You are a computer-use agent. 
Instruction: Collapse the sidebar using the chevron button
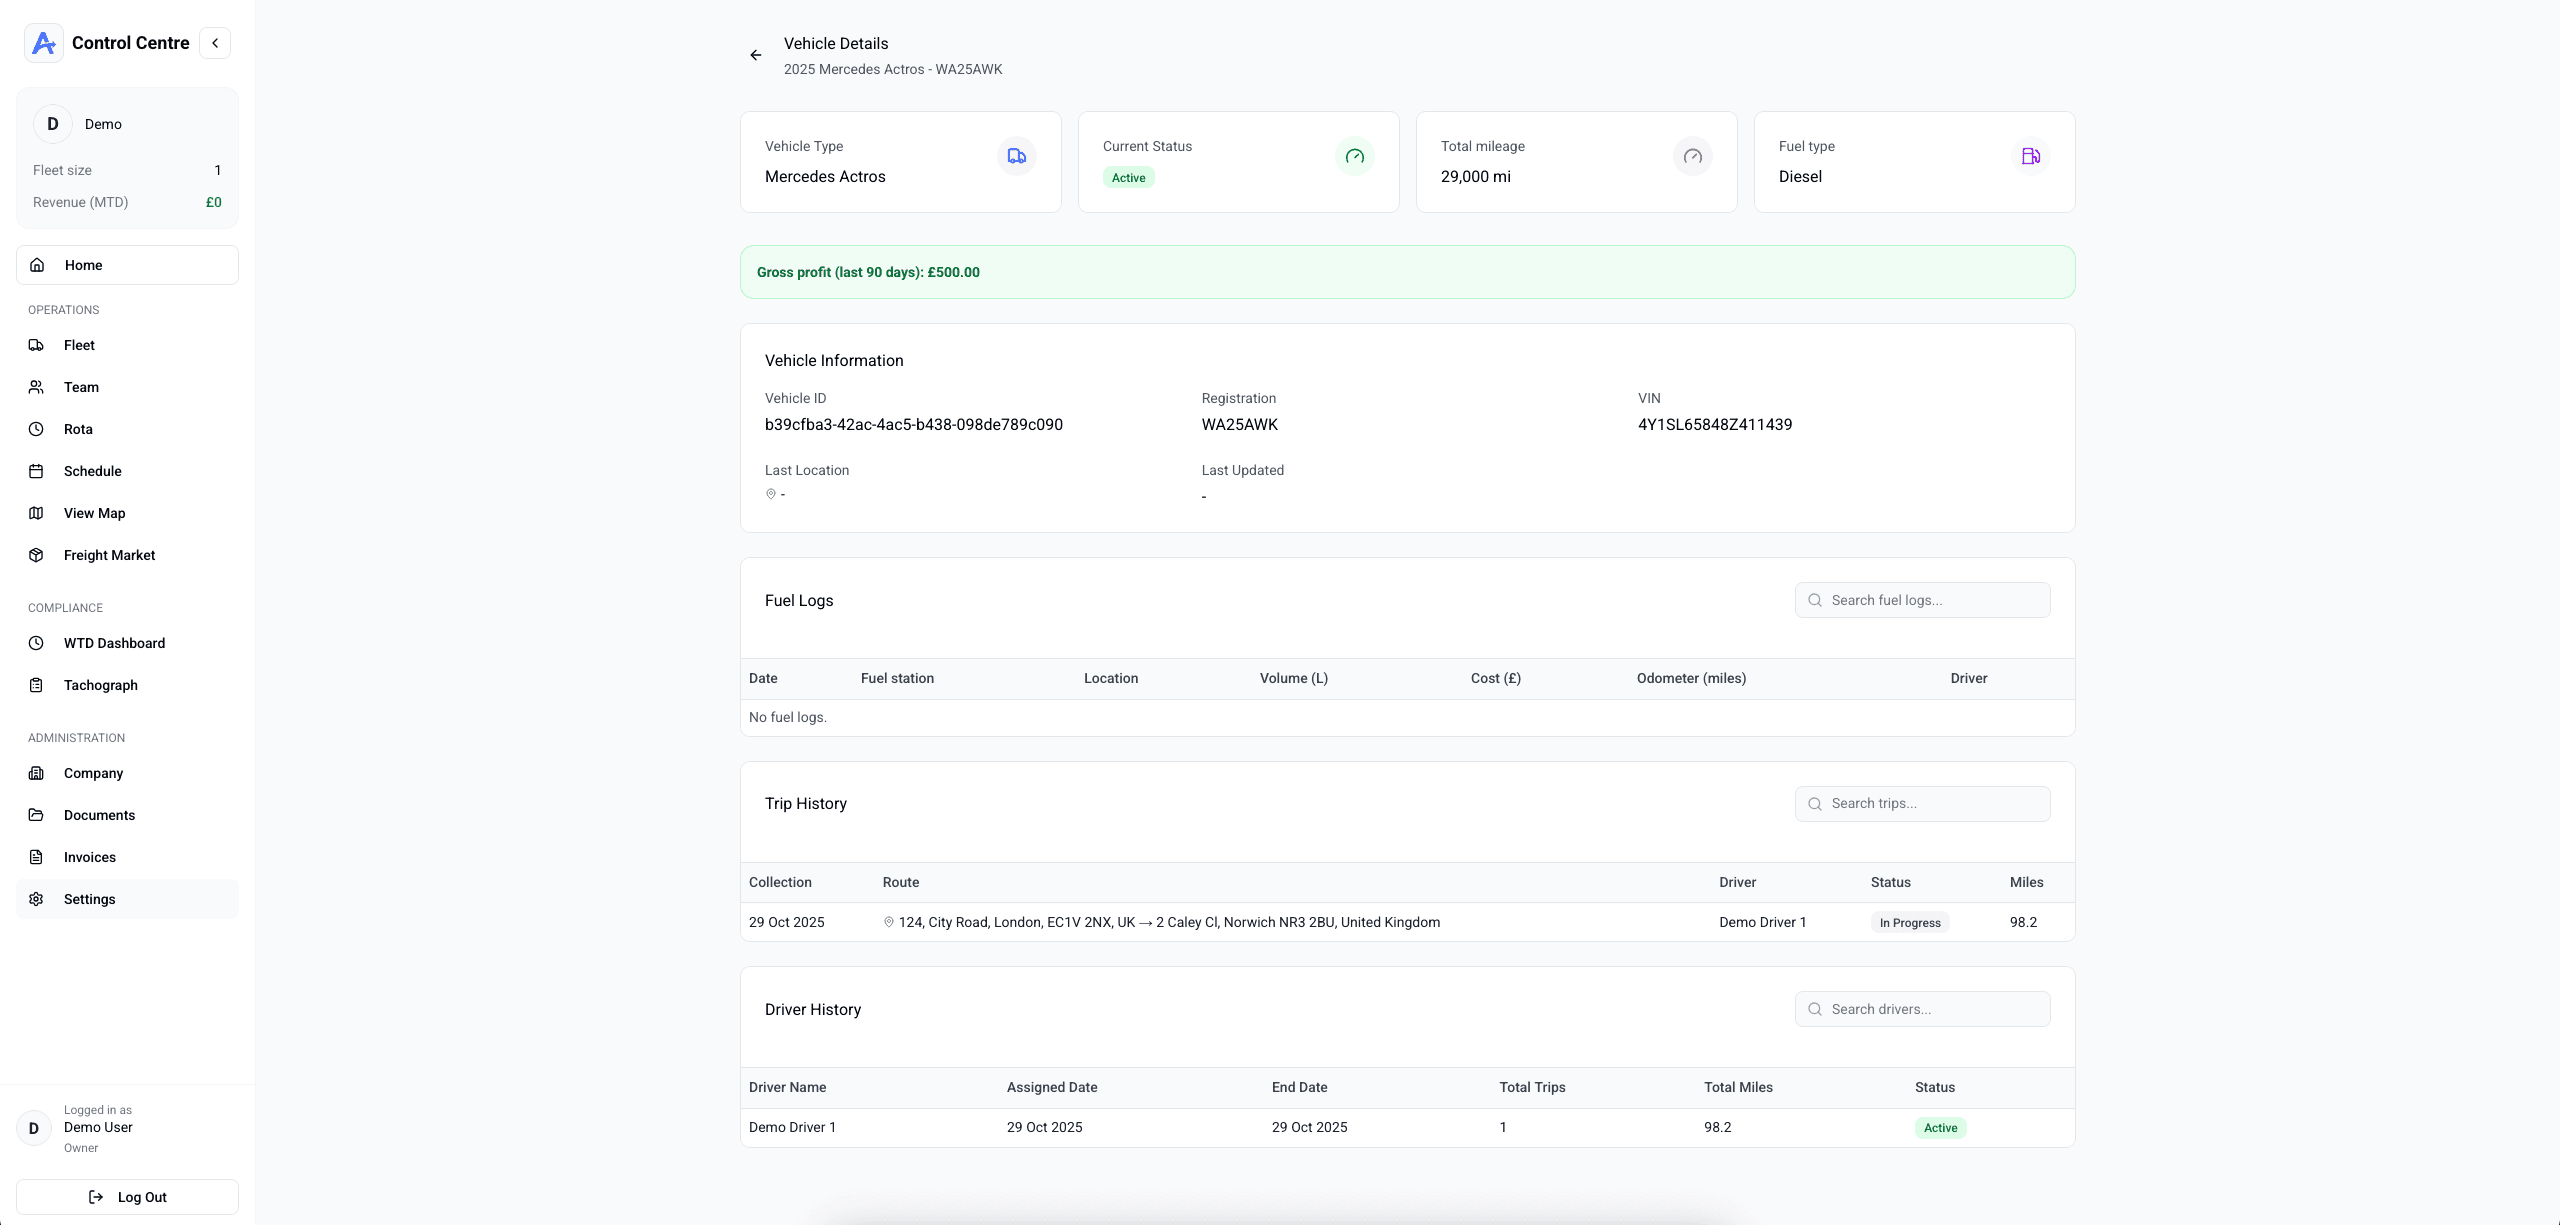click(x=215, y=42)
